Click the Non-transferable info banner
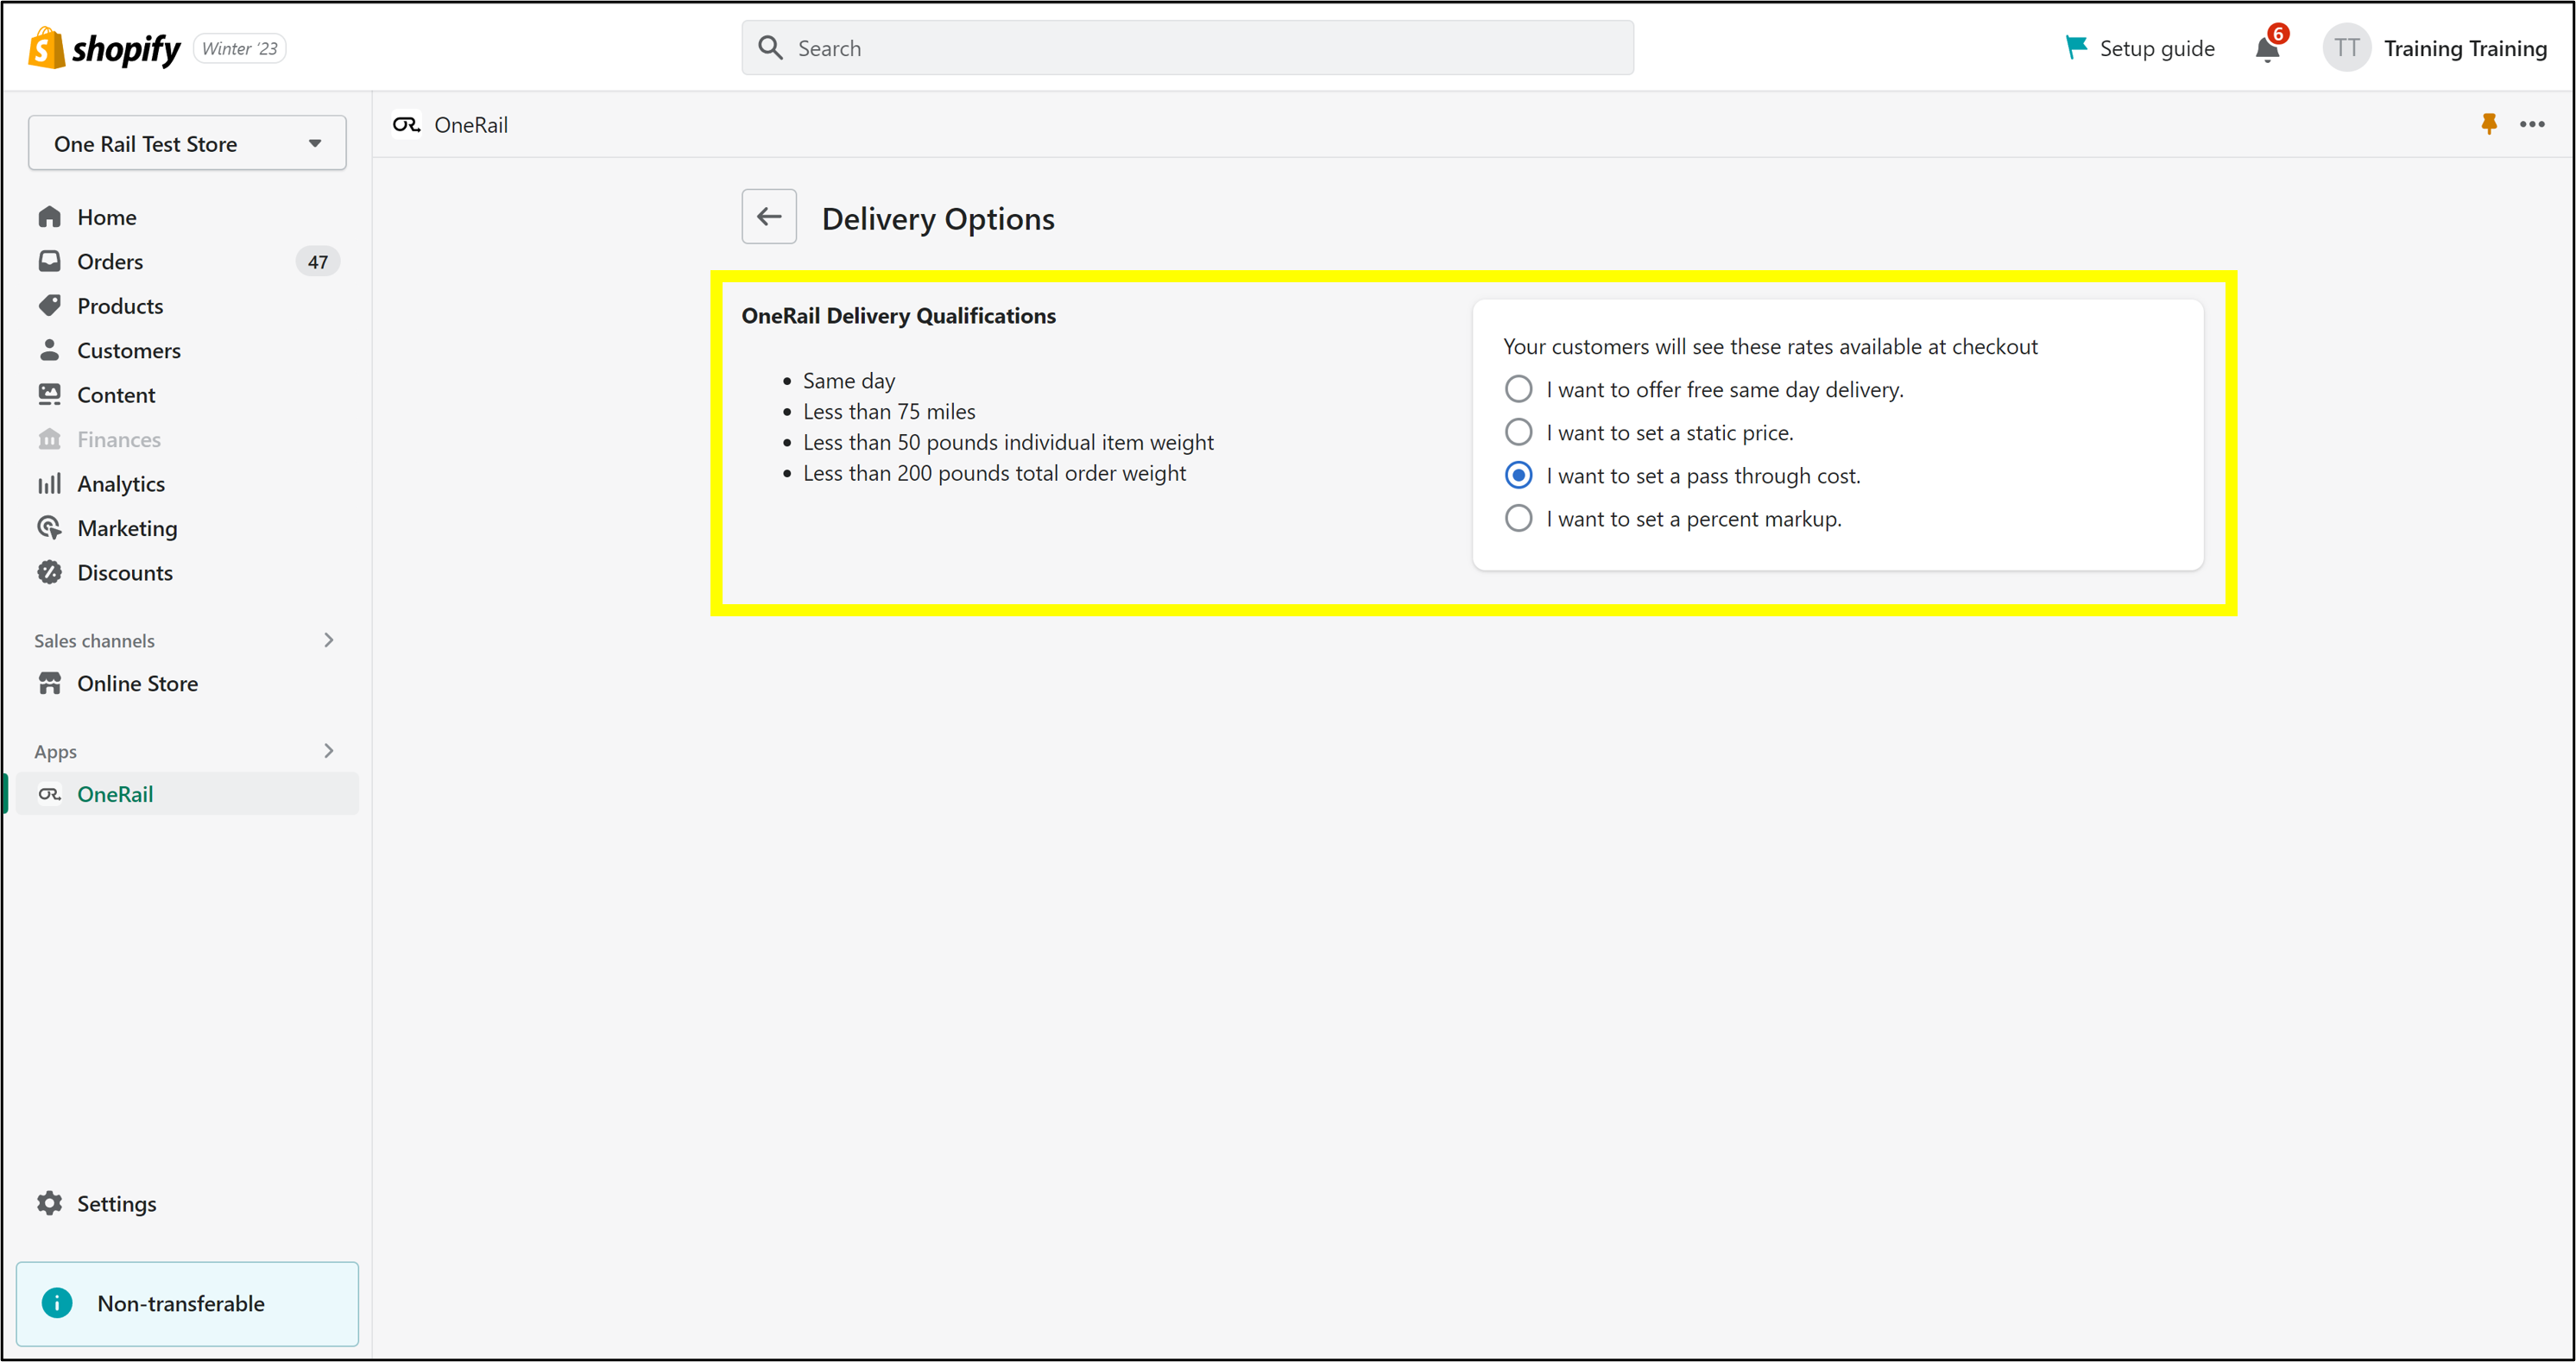This screenshot has width=2576, height=1362. [187, 1303]
